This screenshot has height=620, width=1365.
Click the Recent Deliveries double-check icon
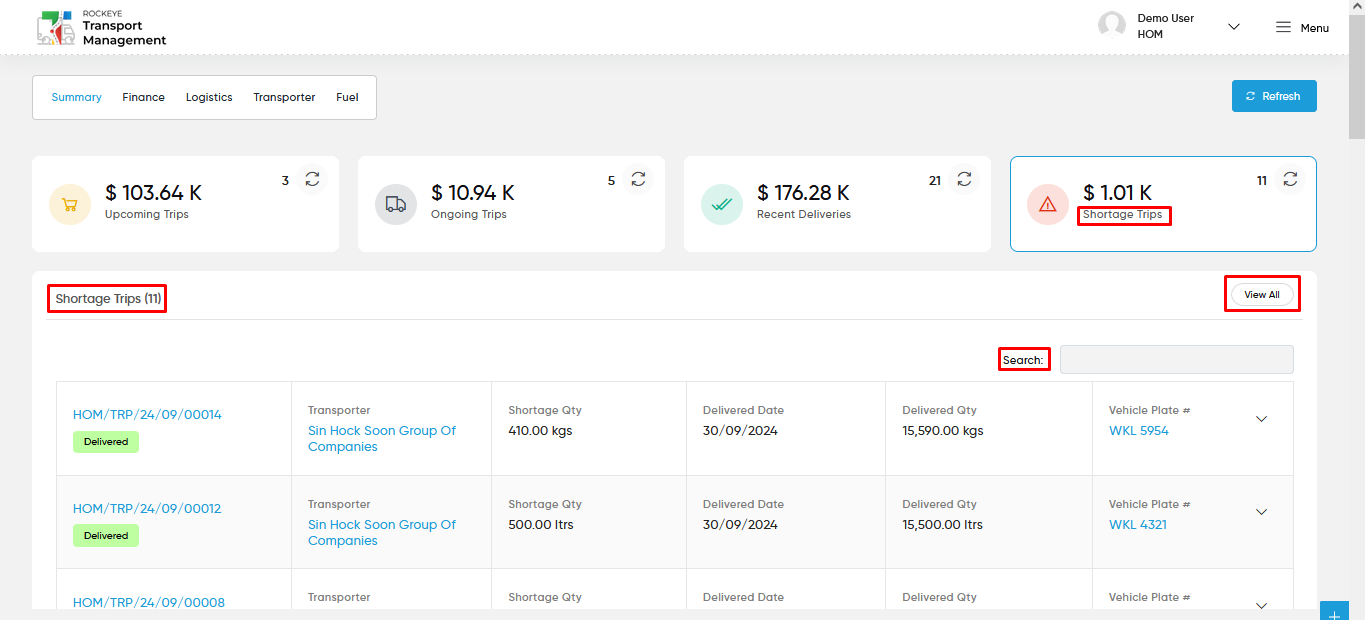pos(722,204)
